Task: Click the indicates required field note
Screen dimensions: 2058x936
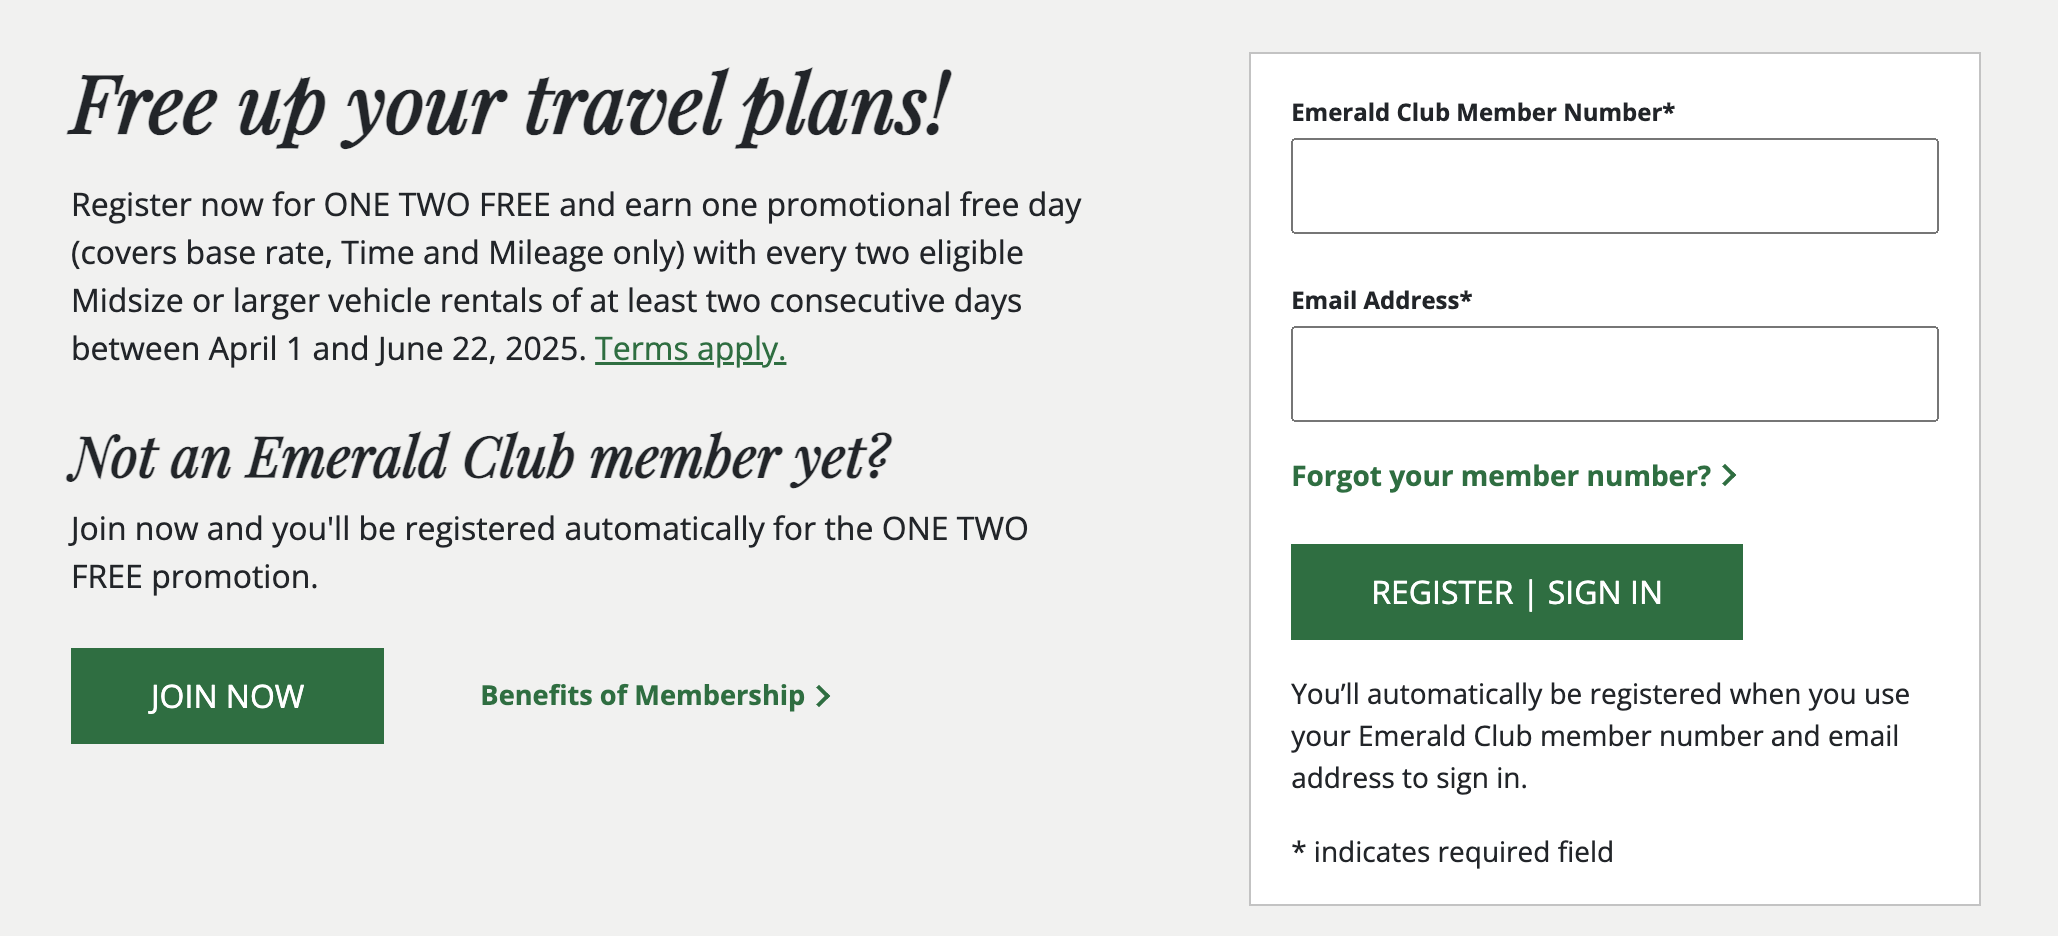Action: click(x=1462, y=852)
